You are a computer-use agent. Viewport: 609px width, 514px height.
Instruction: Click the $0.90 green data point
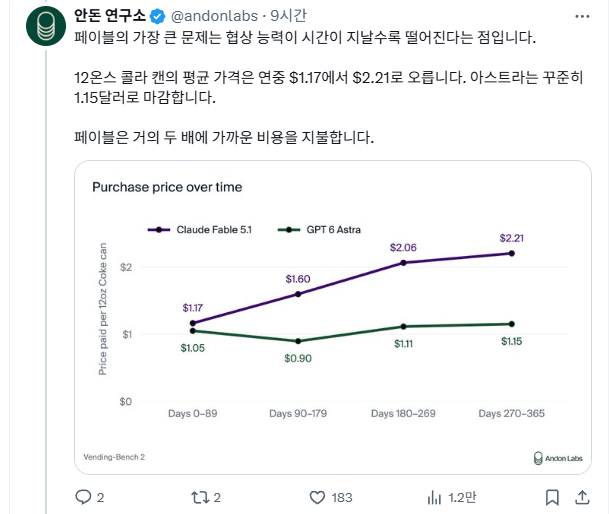(298, 341)
